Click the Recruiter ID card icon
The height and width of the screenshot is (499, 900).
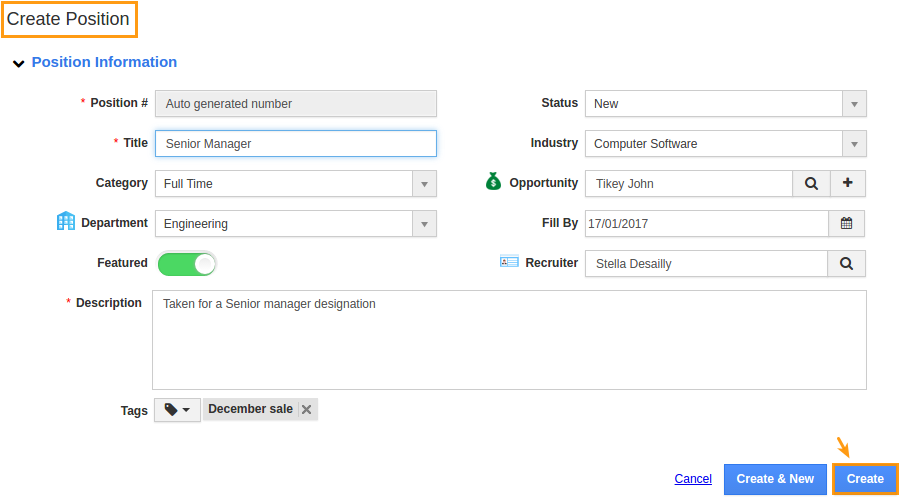tap(509, 262)
